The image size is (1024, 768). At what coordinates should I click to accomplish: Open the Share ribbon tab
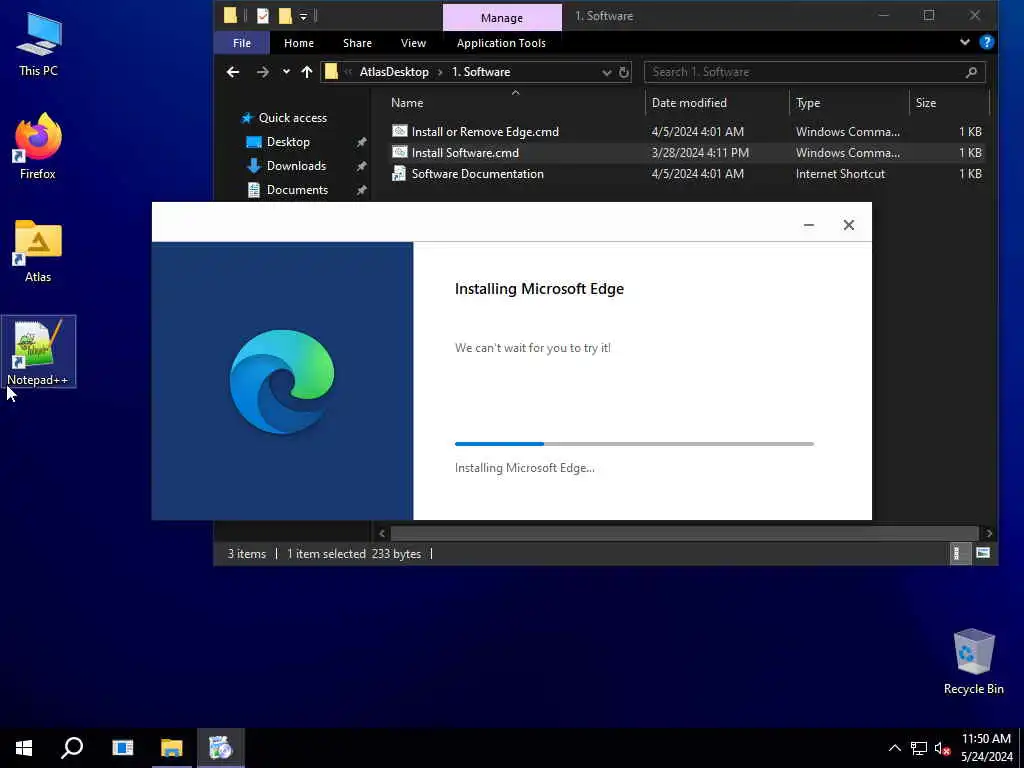[x=357, y=43]
